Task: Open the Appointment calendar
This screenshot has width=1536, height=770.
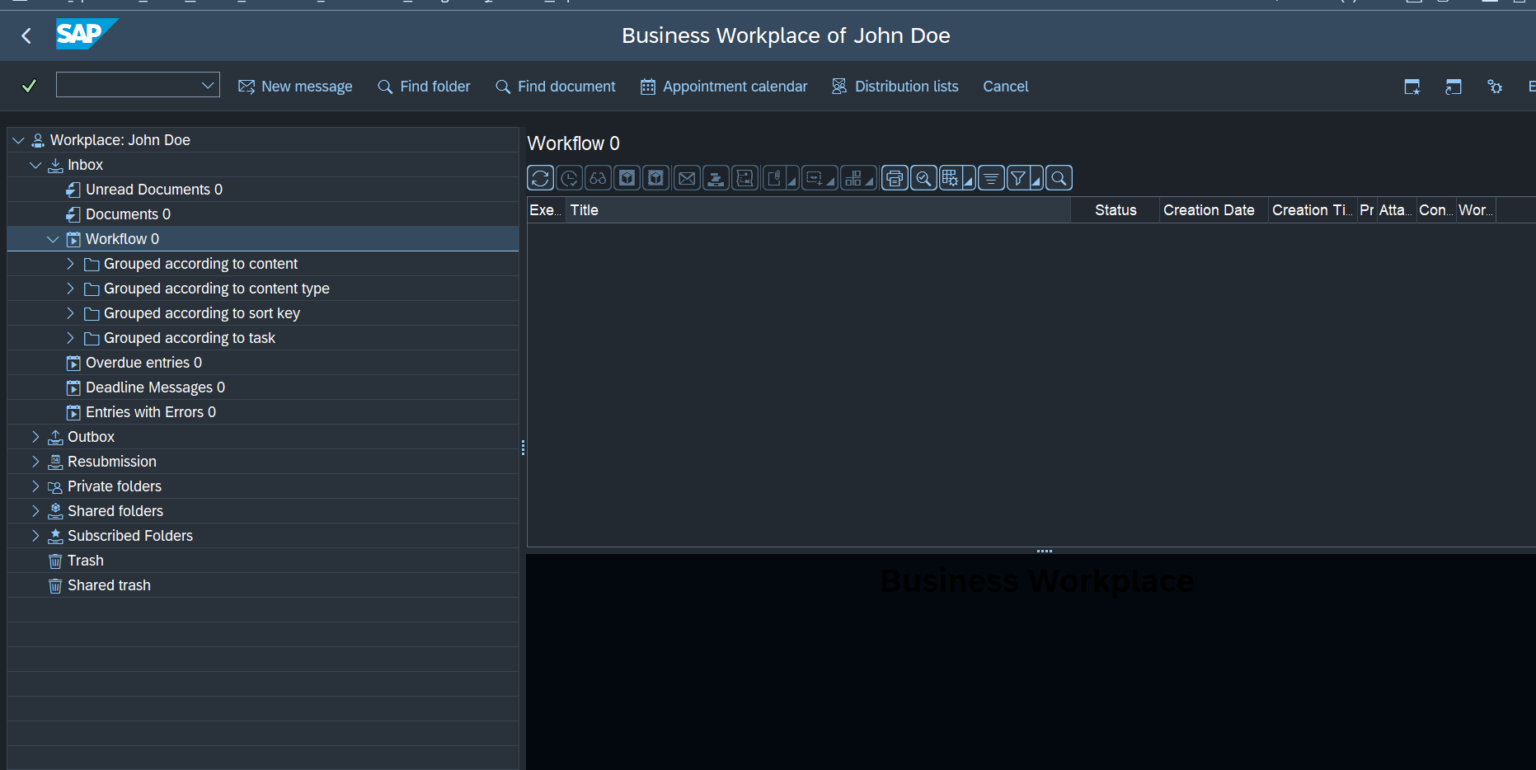Action: 724,87
